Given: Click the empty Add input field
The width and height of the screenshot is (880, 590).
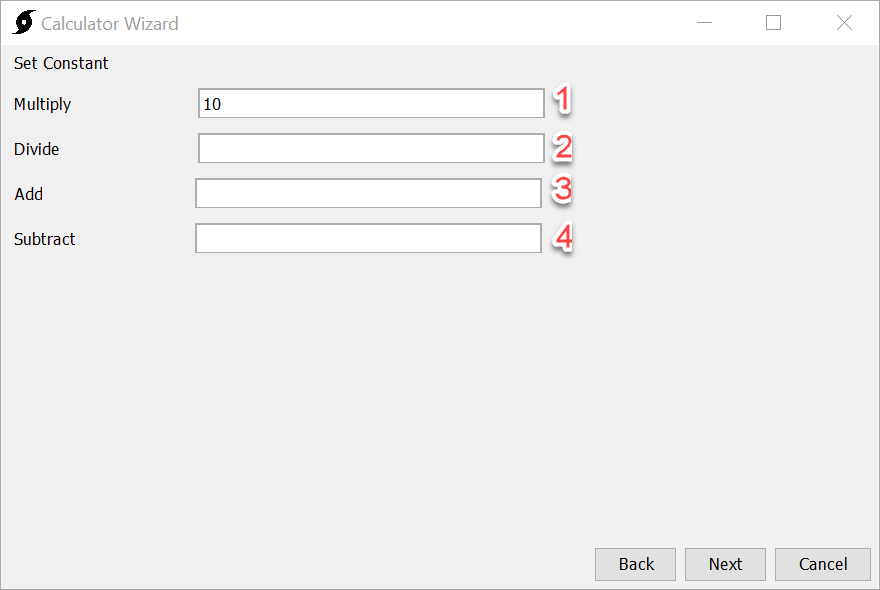Looking at the screenshot, I should pyautogui.click(x=370, y=193).
